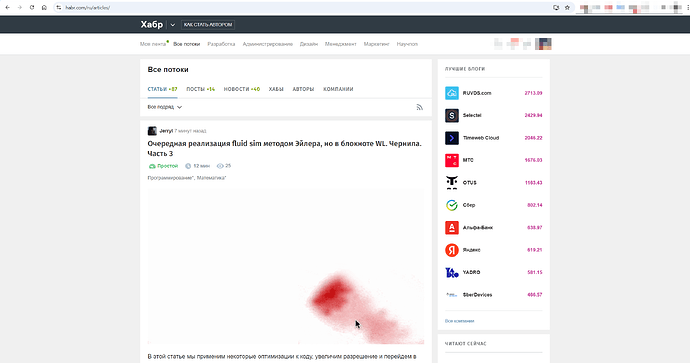This screenshot has width=690, height=363.
Task: Open the RUVDS.com blog logo
Action: (x=451, y=93)
